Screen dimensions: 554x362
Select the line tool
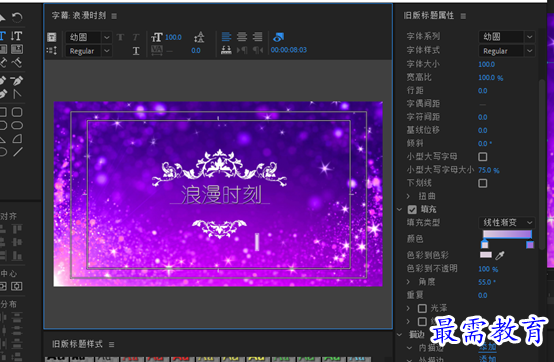pos(17,152)
